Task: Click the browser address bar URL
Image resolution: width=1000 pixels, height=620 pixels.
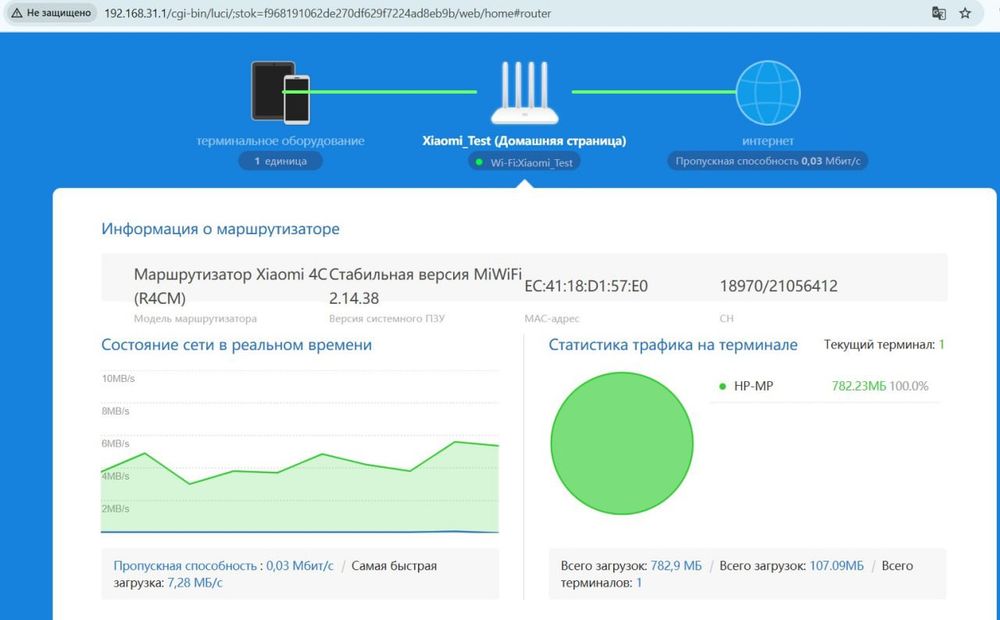Action: point(328,13)
